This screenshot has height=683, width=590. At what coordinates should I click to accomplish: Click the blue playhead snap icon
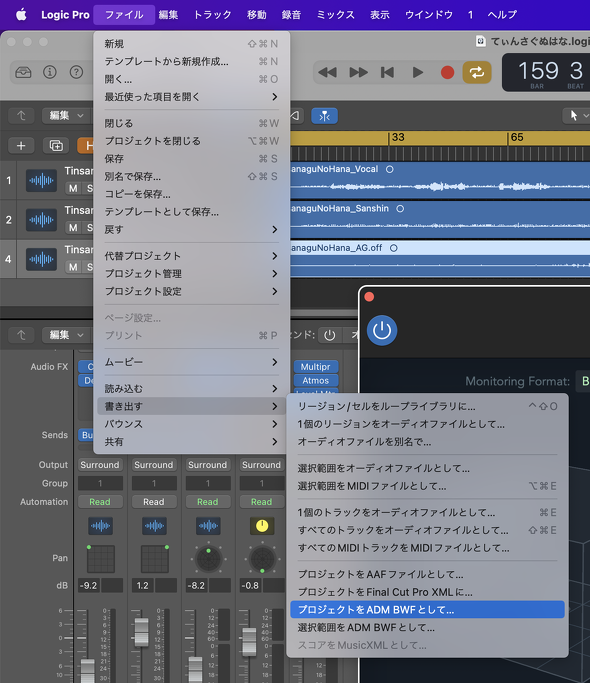pos(324,116)
